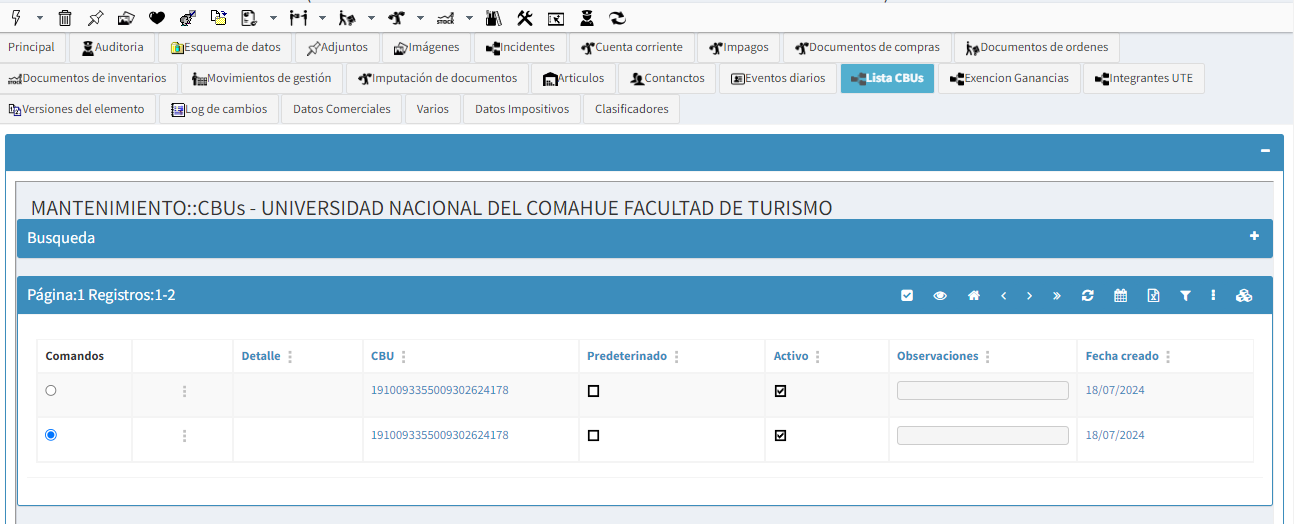Go to next page arrow
Image resolution: width=1294 pixels, height=524 pixels.
tap(1029, 295)
